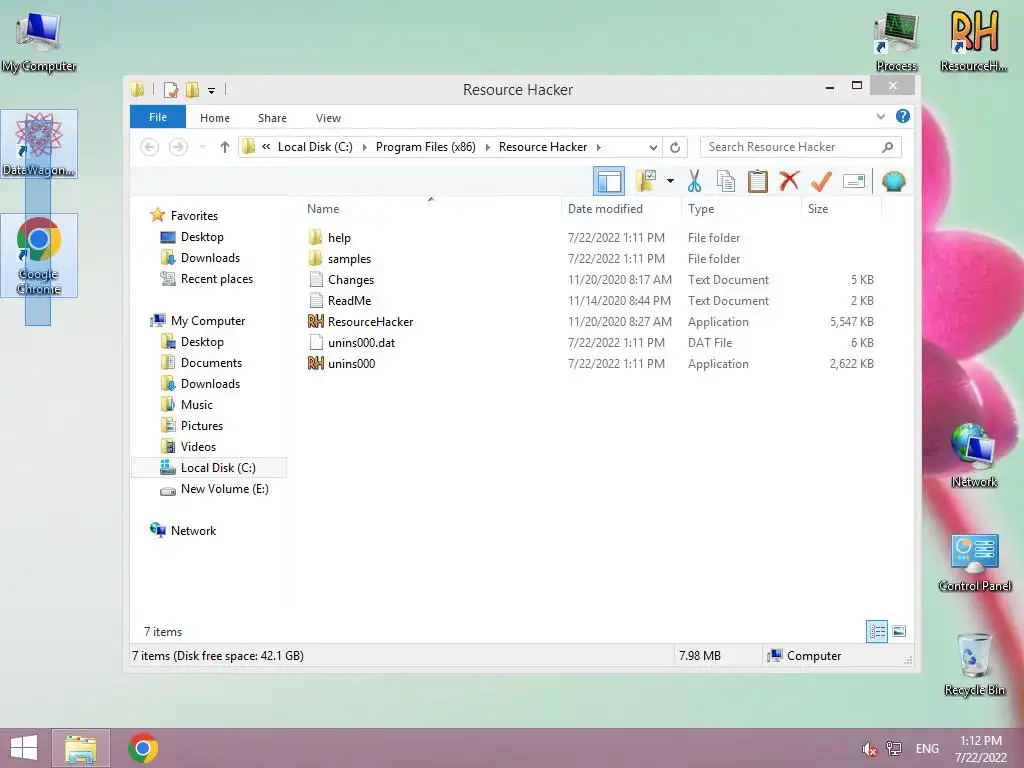1024x768 pixels.
Task: Toggle the preview pane toolbar button
Action: tap(609, 182)
